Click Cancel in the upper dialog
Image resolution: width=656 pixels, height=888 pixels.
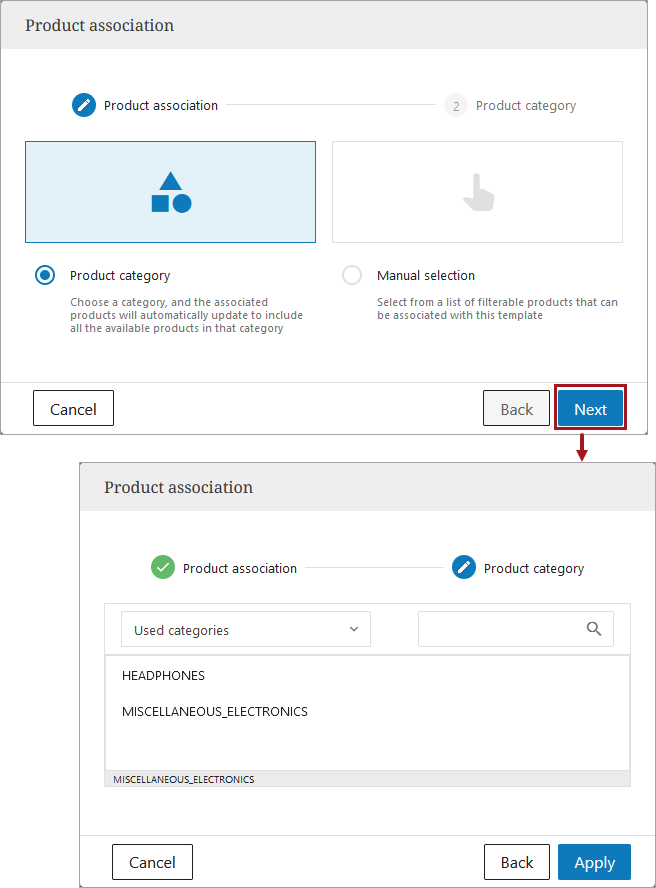click(x=73, y=409)
